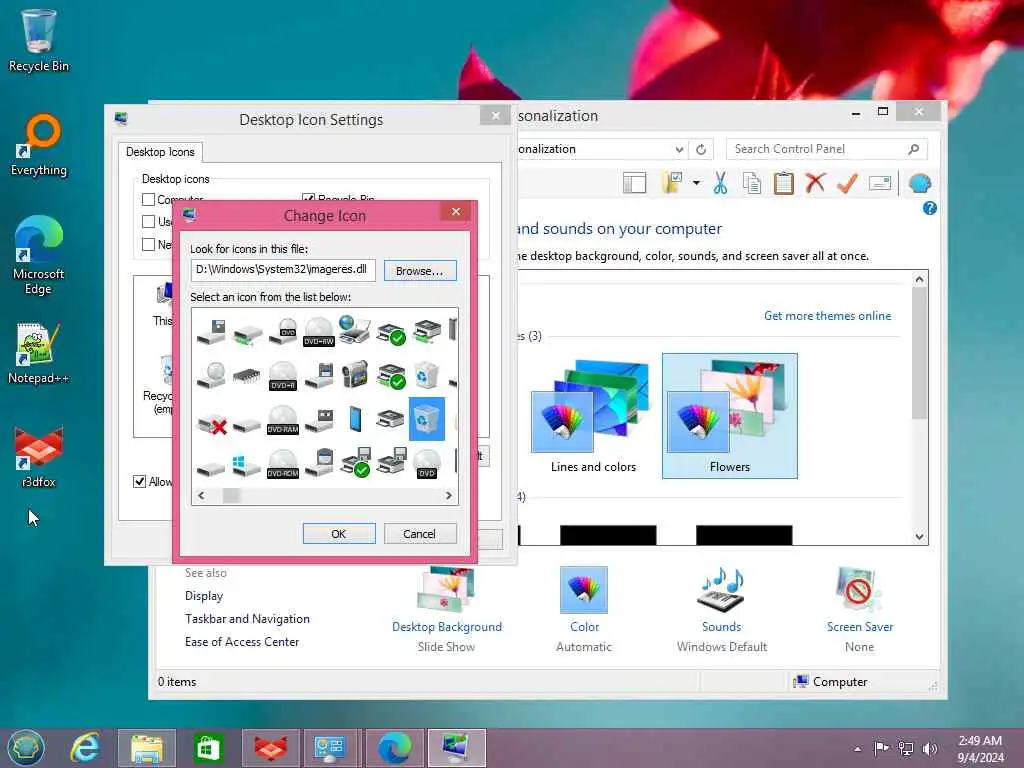This screenshot has width=1024, height=768.
Task: Open the Notepad++ desktop shortcut
Action: coord(38,353)
